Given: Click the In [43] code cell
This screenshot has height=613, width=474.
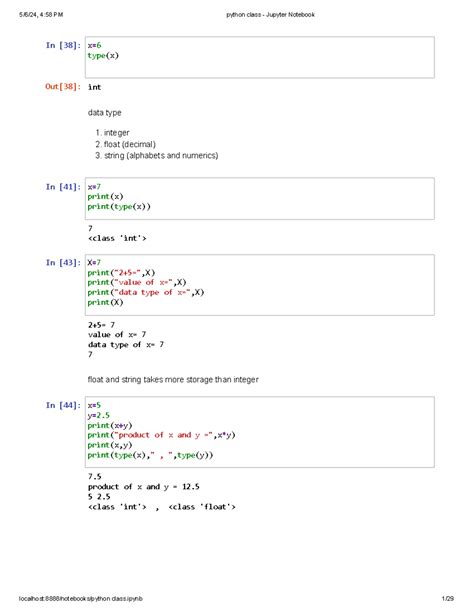Looking at the screenshot, I should pos(260,285).
